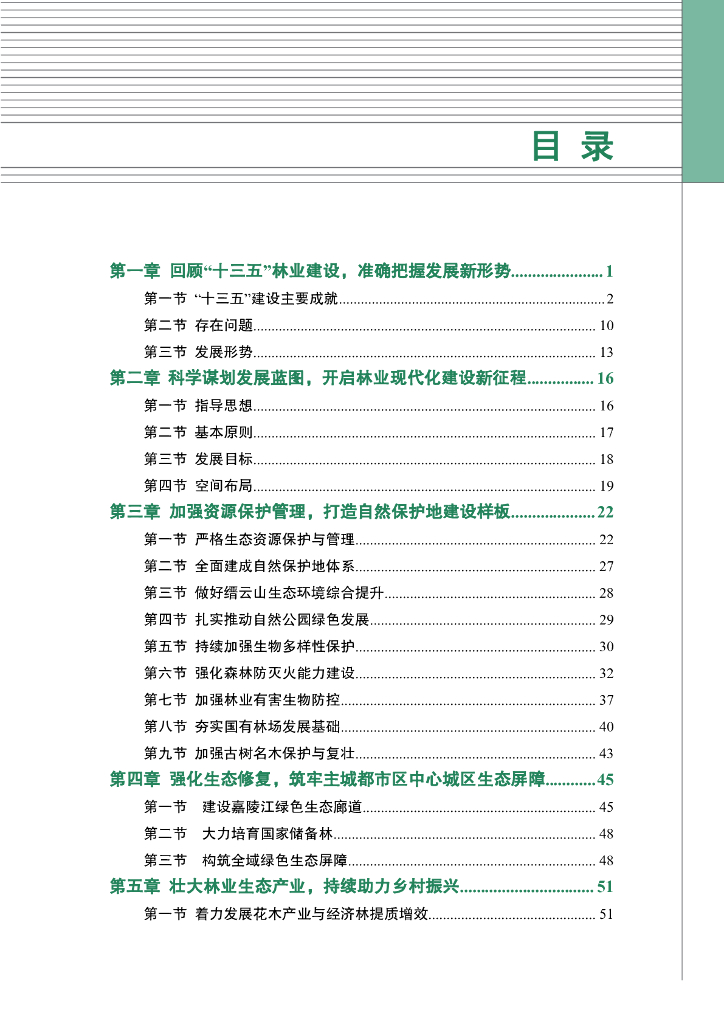Go to 第一节 "十三五"建设主要成就 entry
Image resolution: width=724 pixels, height=1024 pixels.
pos(379,298)
